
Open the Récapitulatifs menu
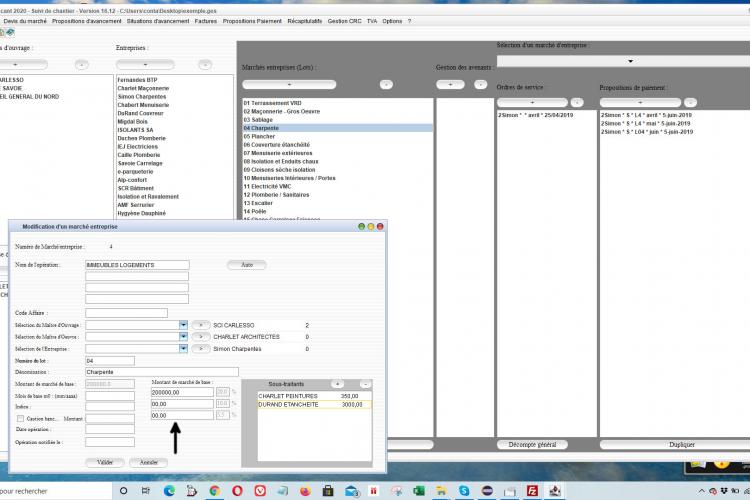point(305,21)
